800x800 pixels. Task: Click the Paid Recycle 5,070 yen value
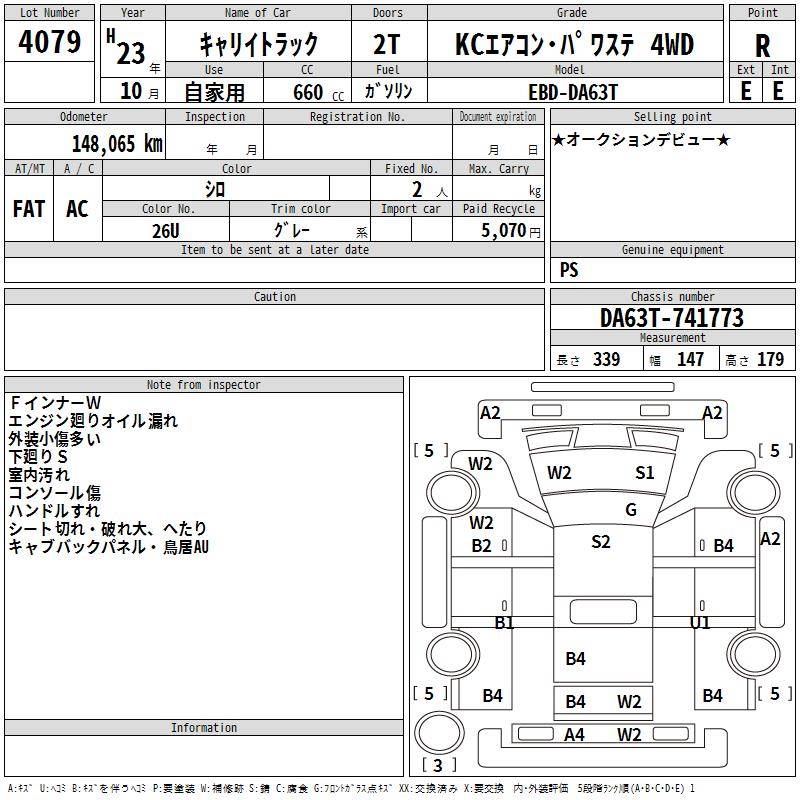[x=510, y=230]
